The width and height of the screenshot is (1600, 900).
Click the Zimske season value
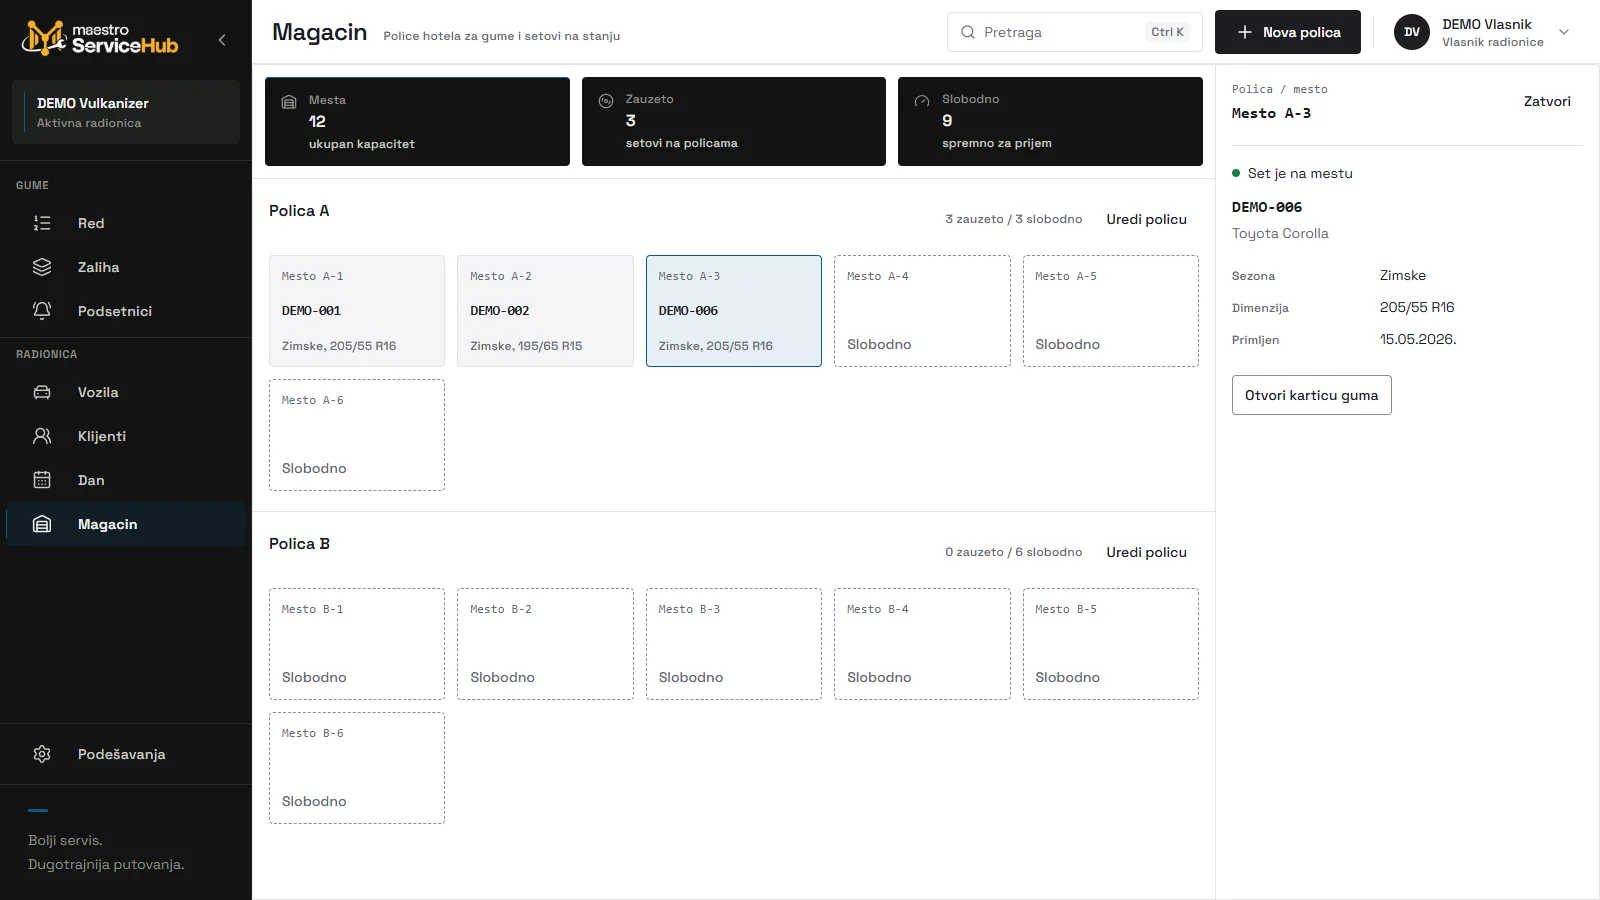[1403, 275]
